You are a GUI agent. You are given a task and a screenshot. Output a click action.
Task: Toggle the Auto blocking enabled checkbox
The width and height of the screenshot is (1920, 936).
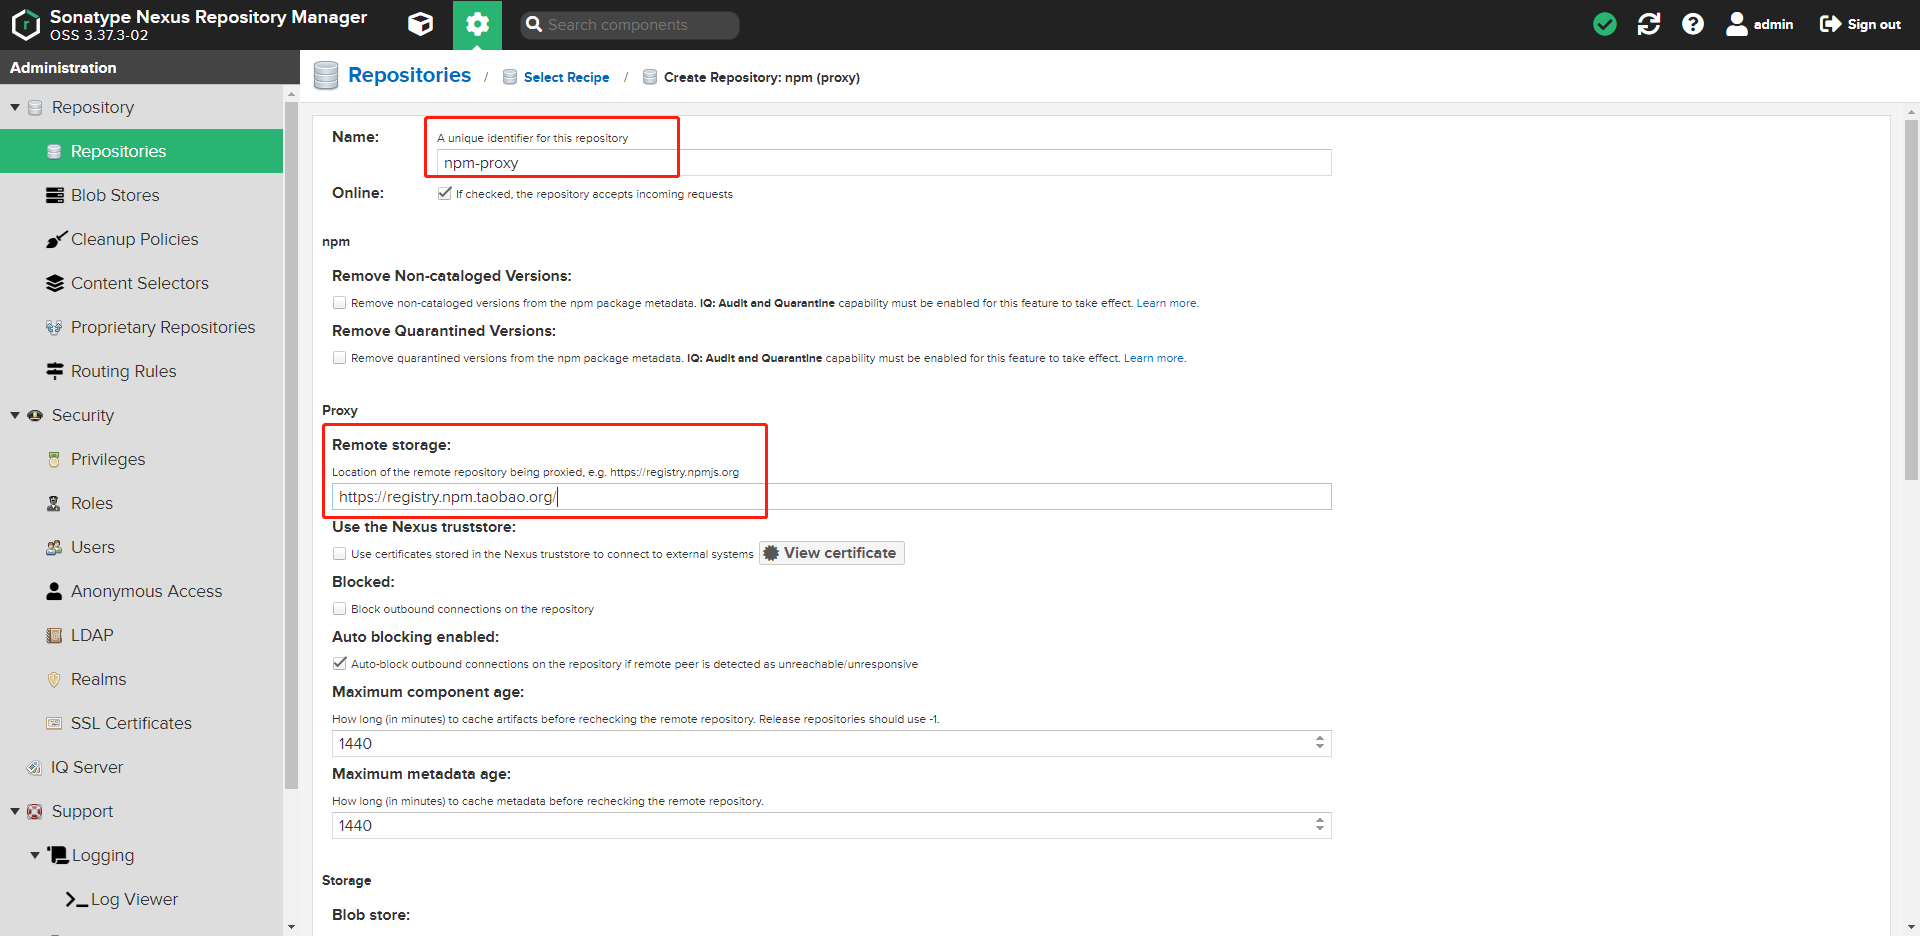340,663
